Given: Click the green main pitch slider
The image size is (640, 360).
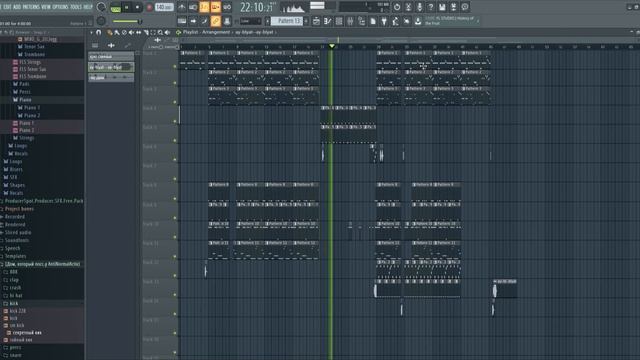Looking at the screenshot, I should click(127, 21).
